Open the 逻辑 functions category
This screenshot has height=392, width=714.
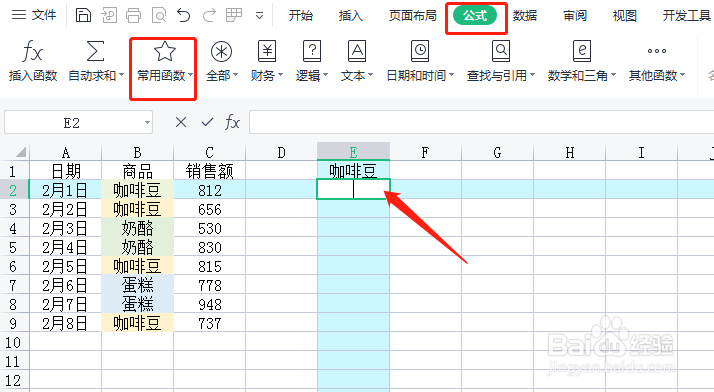pyautogui.click(x=312, y=61)
